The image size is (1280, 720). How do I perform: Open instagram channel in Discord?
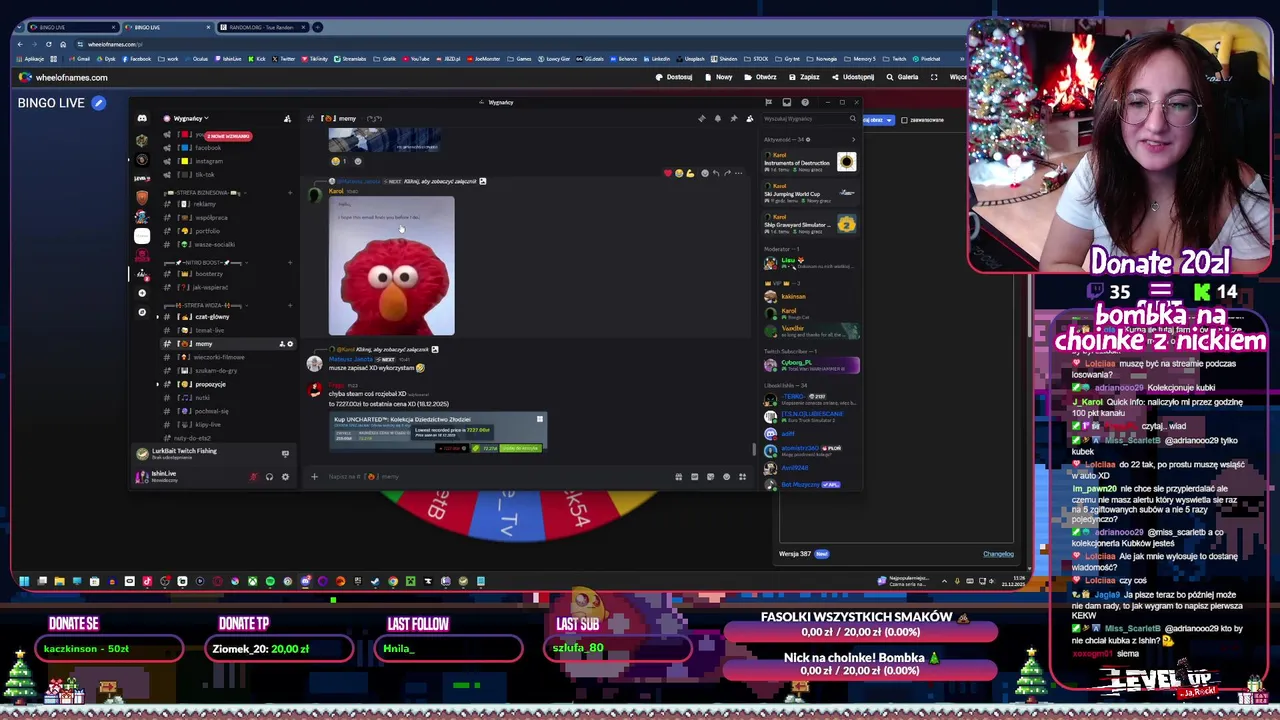(209, 161)
